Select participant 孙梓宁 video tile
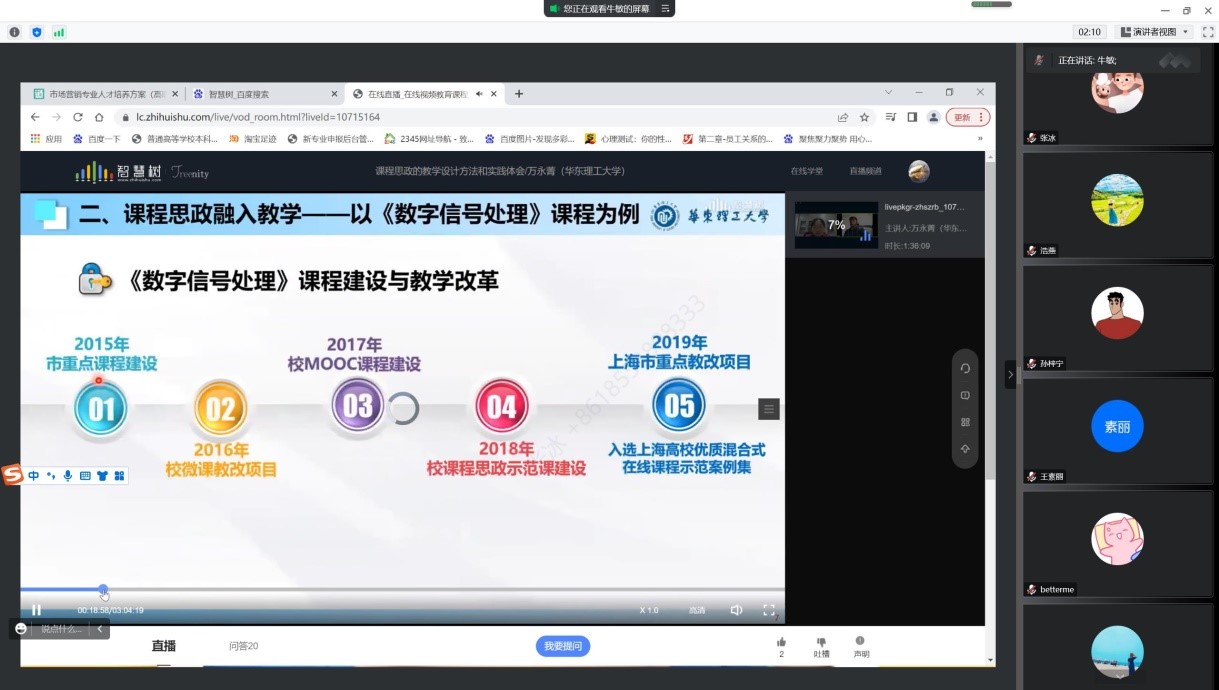The image size is (1219, 690). click(x=1117, y=317)
